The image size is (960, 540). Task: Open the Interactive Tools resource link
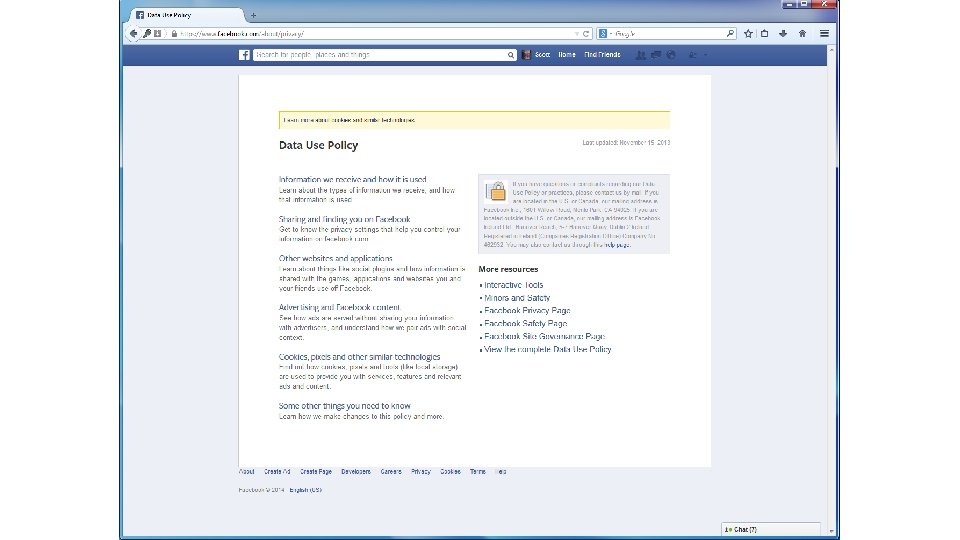coord(514,285)
